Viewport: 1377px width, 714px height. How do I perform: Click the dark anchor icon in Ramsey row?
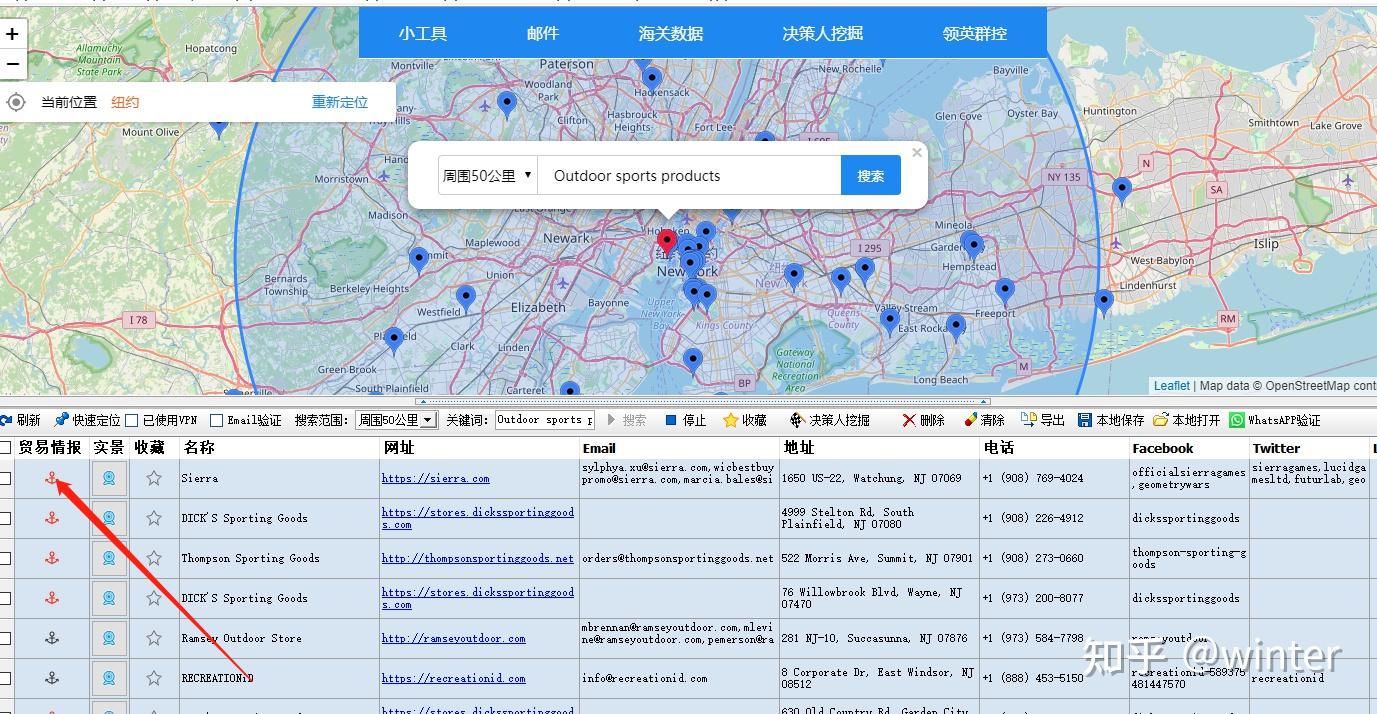click(x=52, y=638)
